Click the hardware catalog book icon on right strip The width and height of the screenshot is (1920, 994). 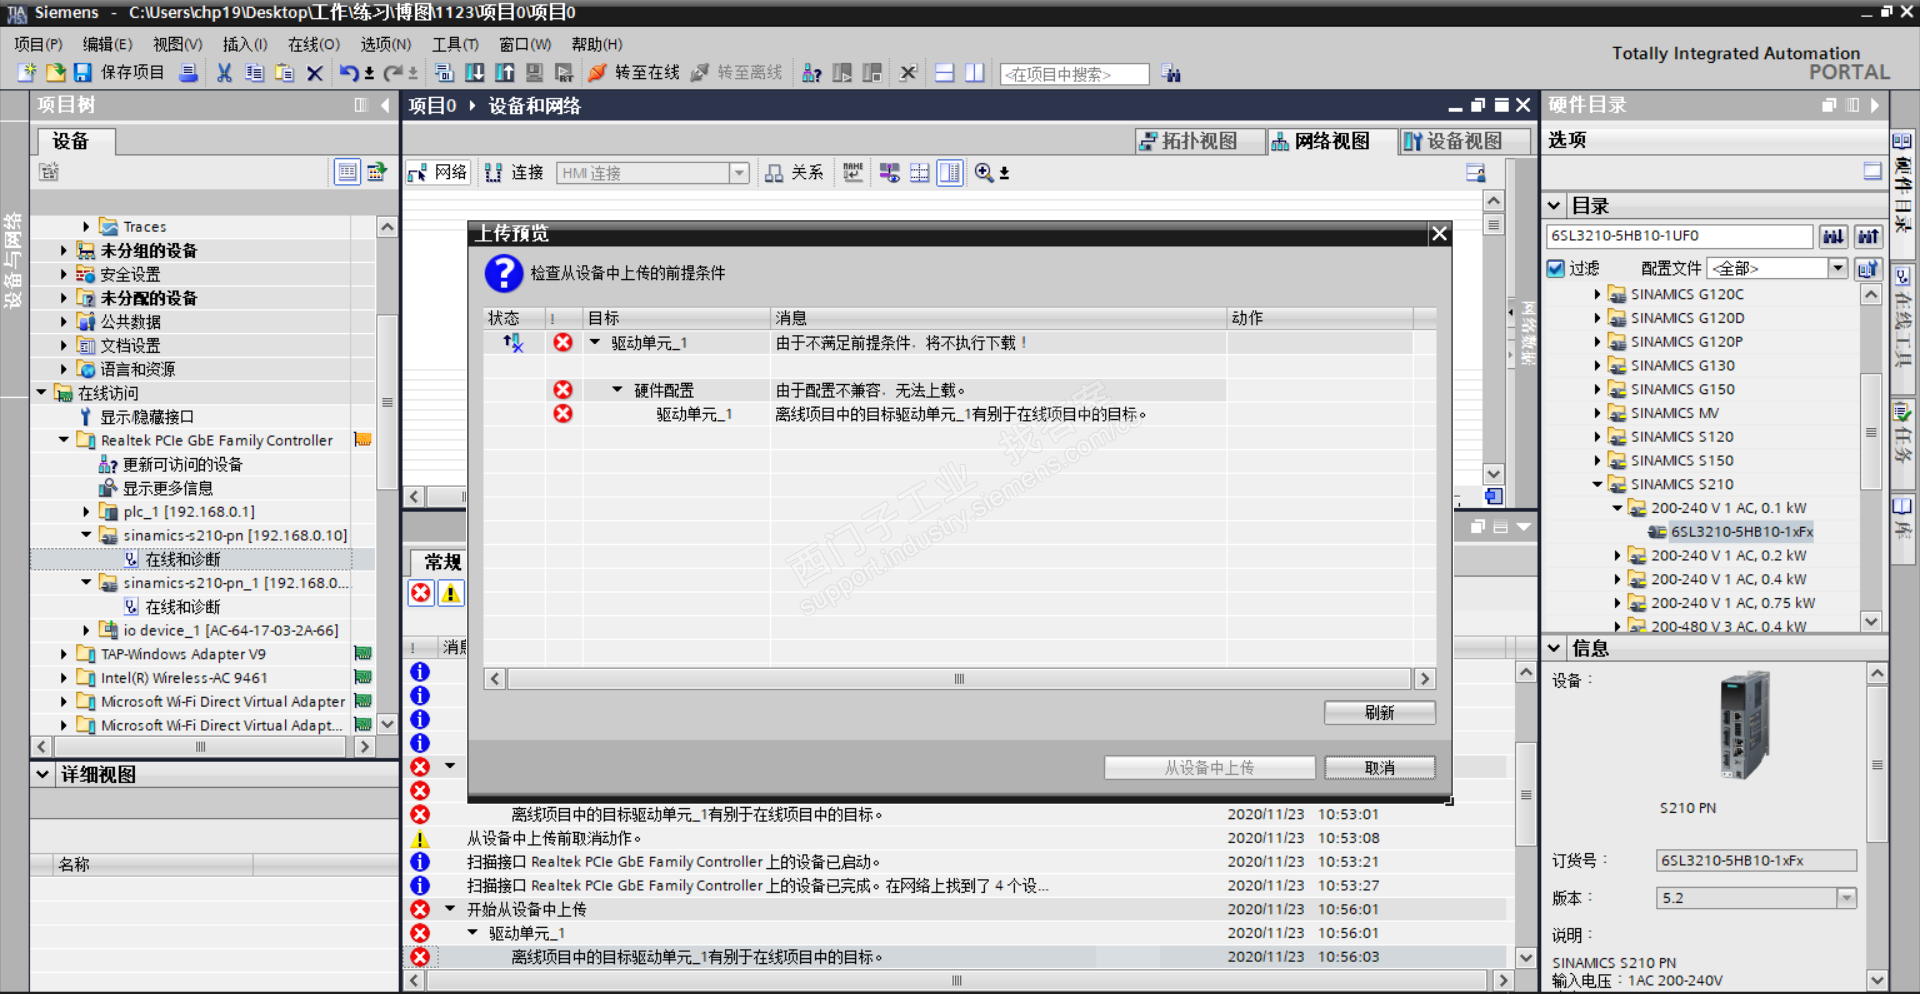click(x=1902, y=141)
